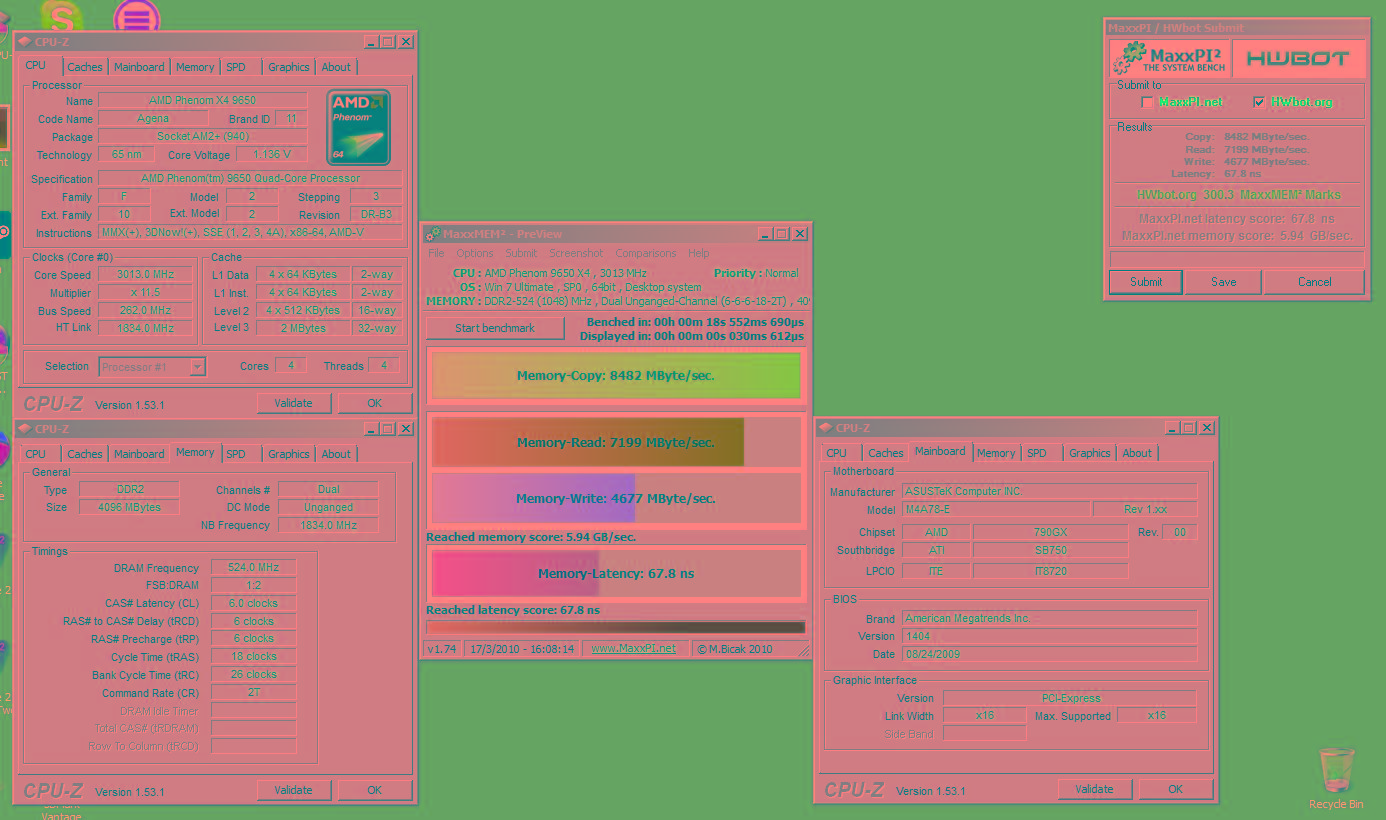1386x820 pixels.
Task: Click the pink Memory-Latency result bar
Action: [x=616, y=574]
